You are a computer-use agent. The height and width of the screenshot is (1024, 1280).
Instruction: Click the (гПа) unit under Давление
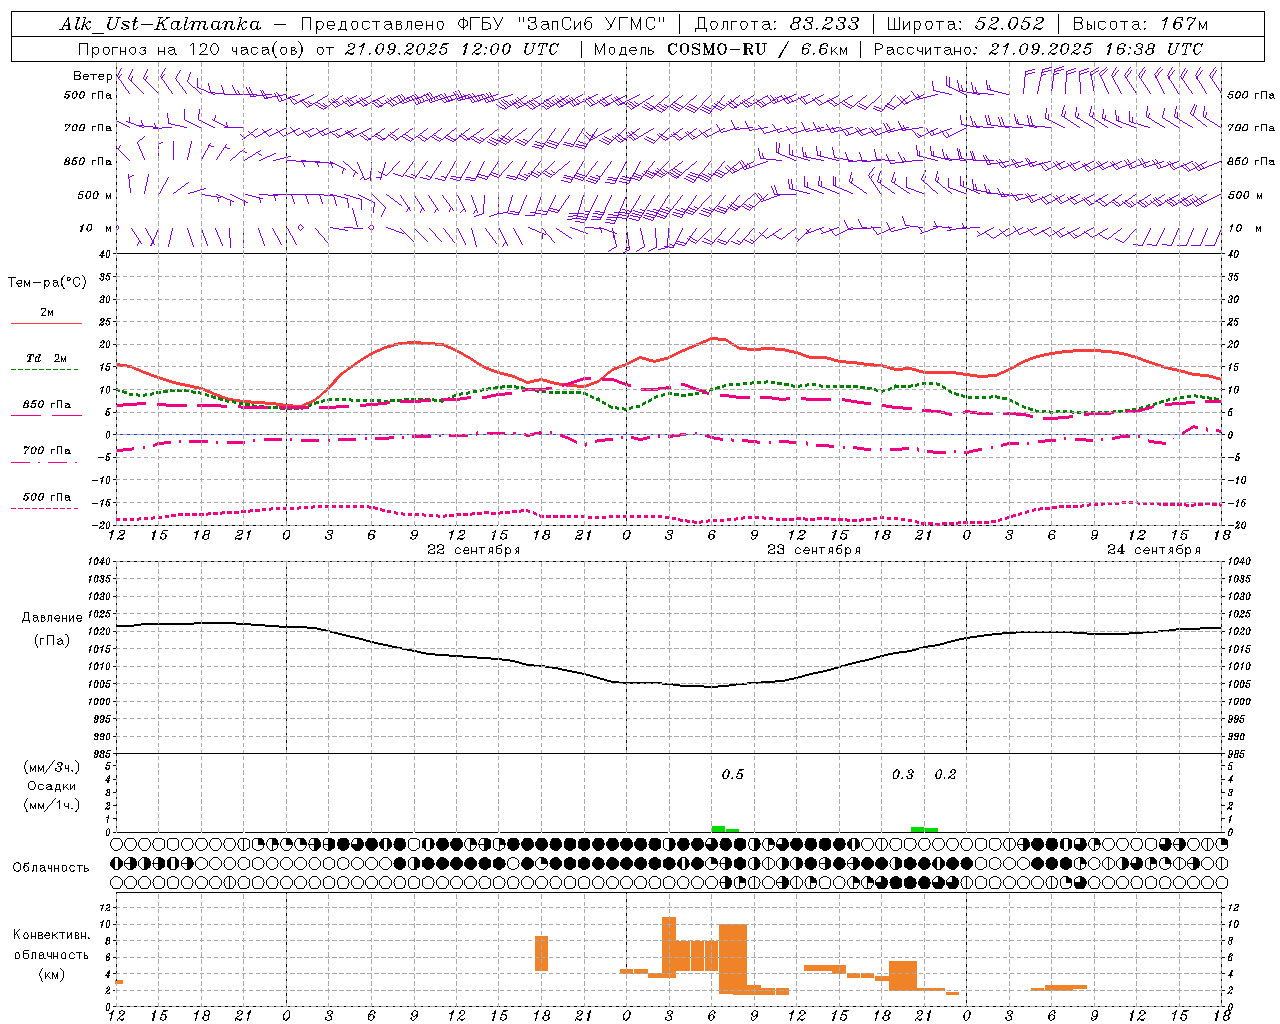[x=52, y=641]
